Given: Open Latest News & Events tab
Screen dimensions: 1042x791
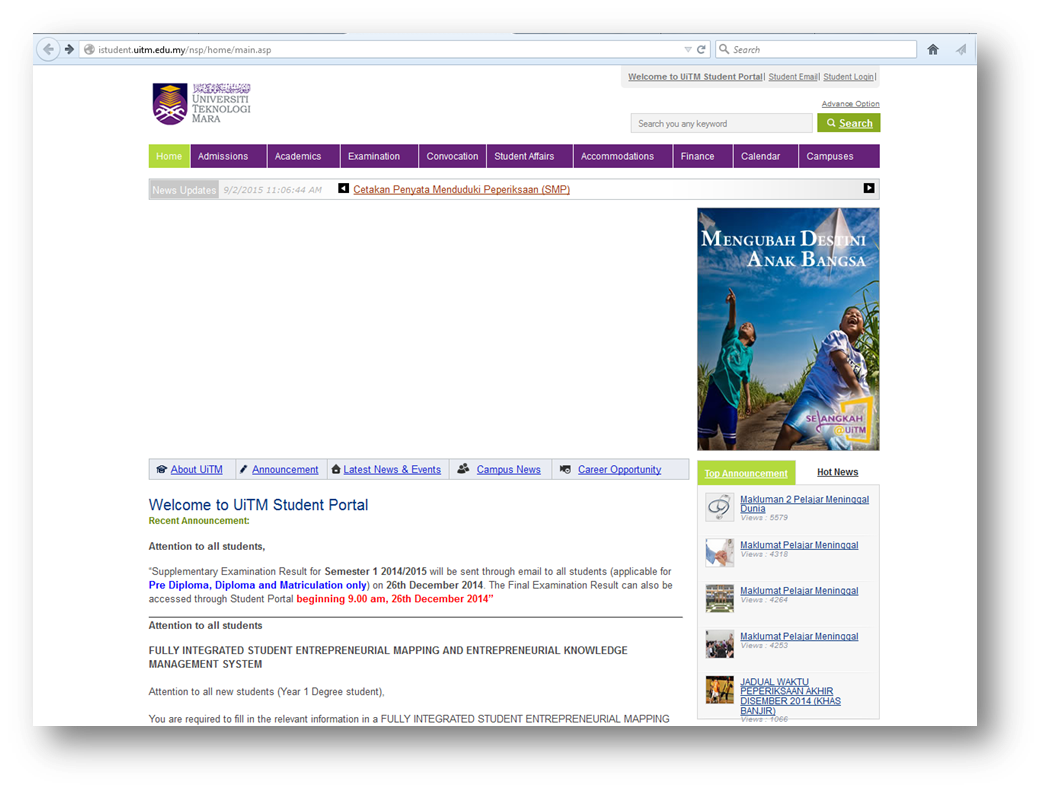Looking at the screenshot, I should (x=392, y=469).
